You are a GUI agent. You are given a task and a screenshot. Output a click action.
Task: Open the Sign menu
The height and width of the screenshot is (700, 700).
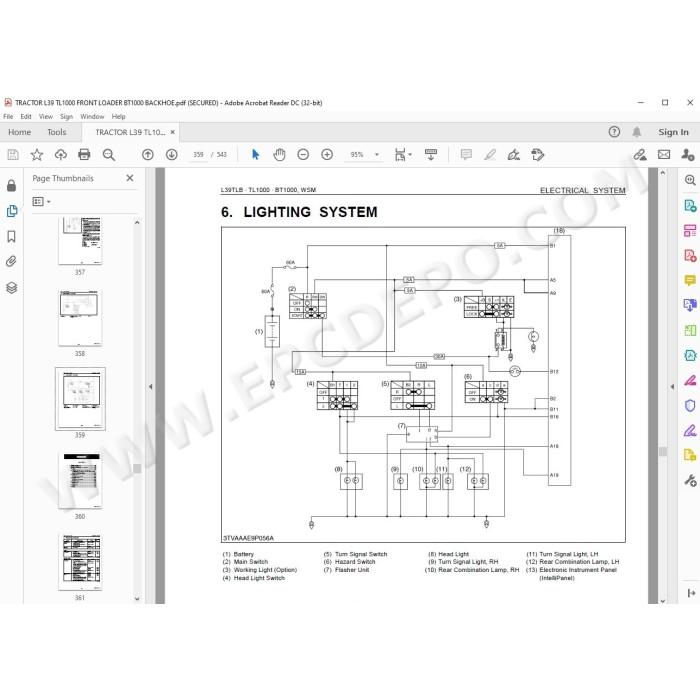tap(67, 117)
